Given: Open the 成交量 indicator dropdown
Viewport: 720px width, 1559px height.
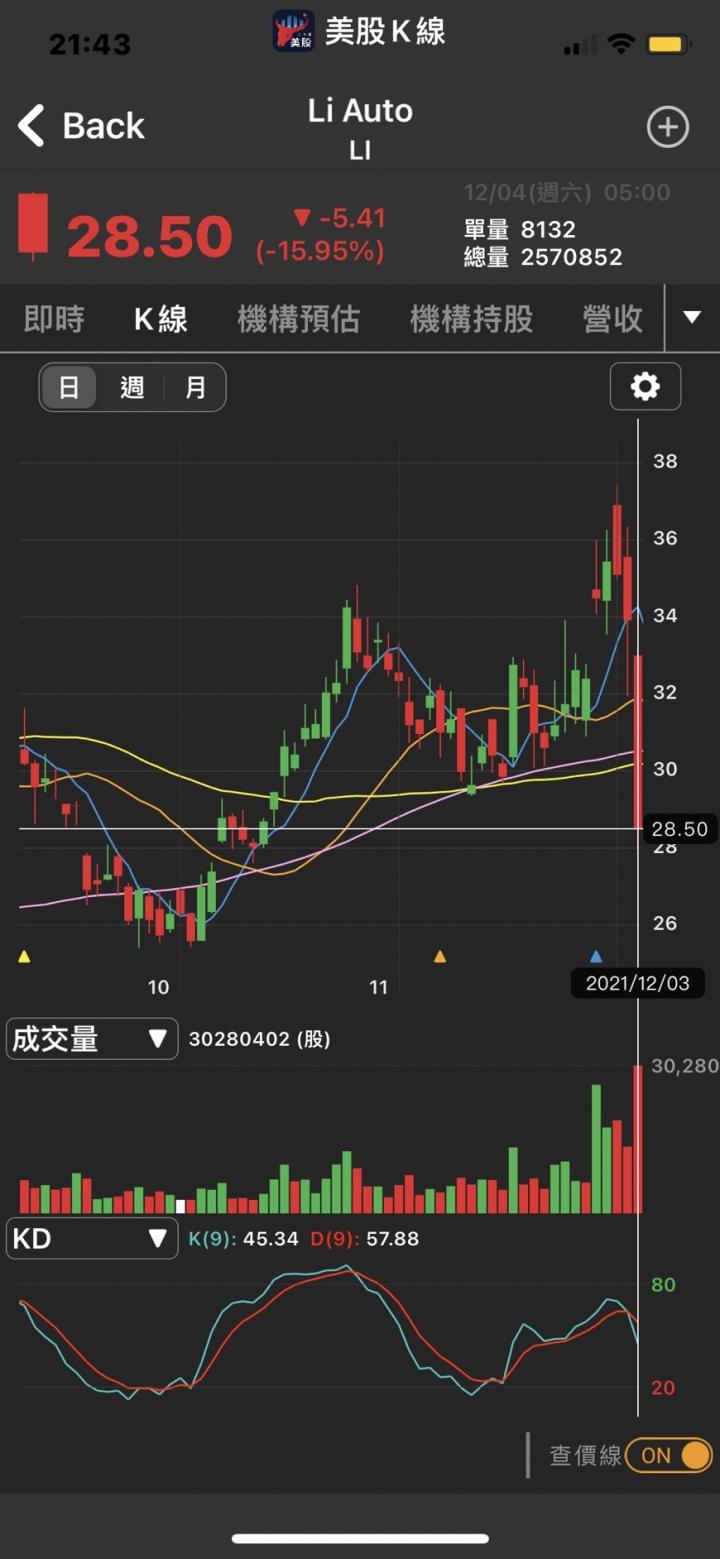Looking at the screenshot, I should [92, 1039].
